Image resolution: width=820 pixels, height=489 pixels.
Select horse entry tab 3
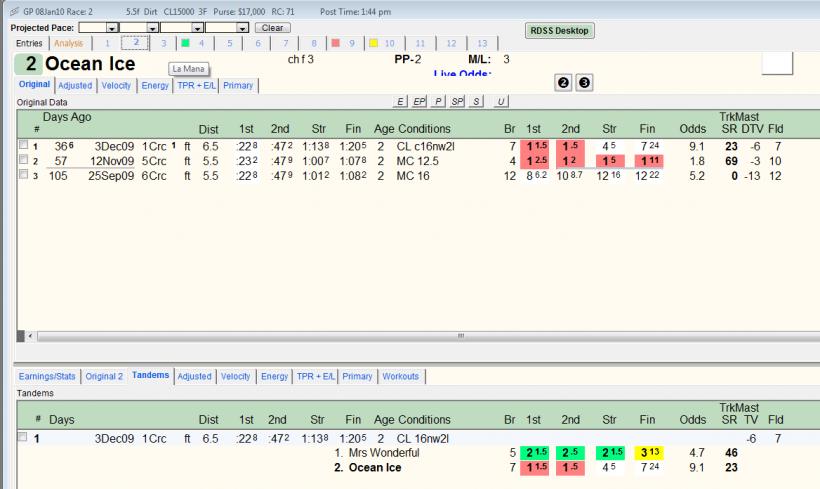(164, 43)
